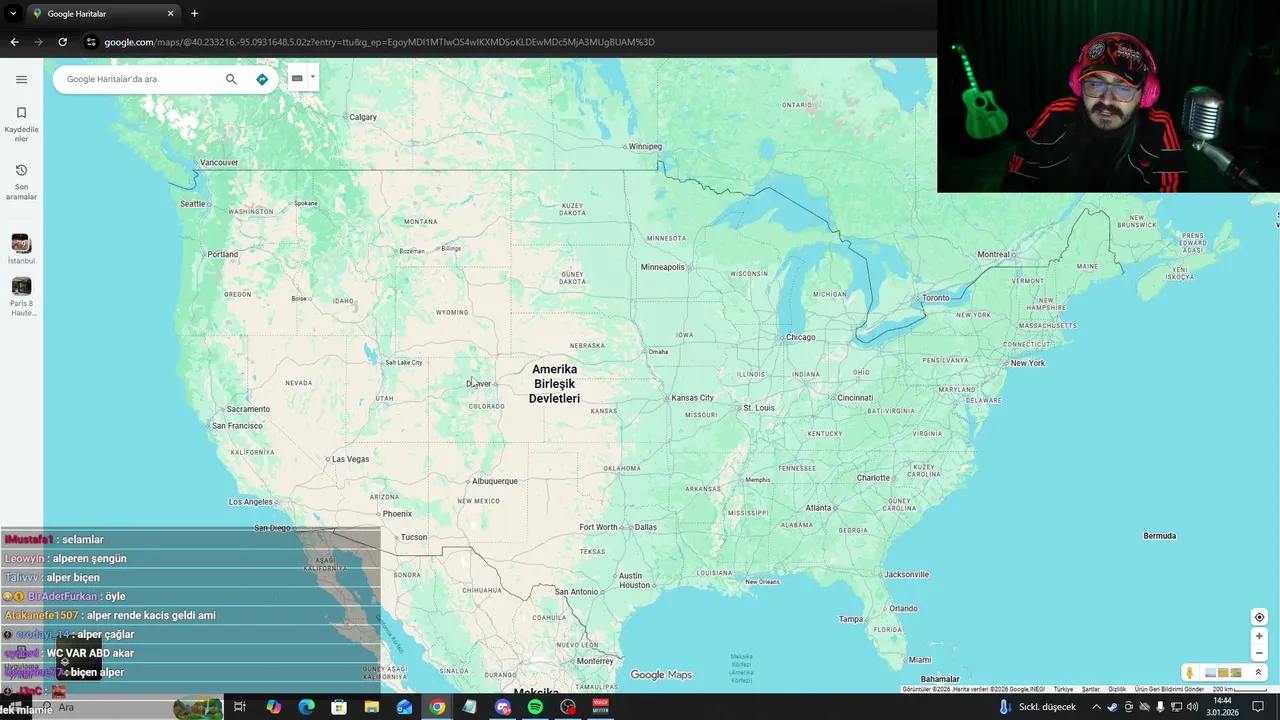Click the Calgary city label
This screenshot has height=720, width=1280.
click(x=362, y=117)
